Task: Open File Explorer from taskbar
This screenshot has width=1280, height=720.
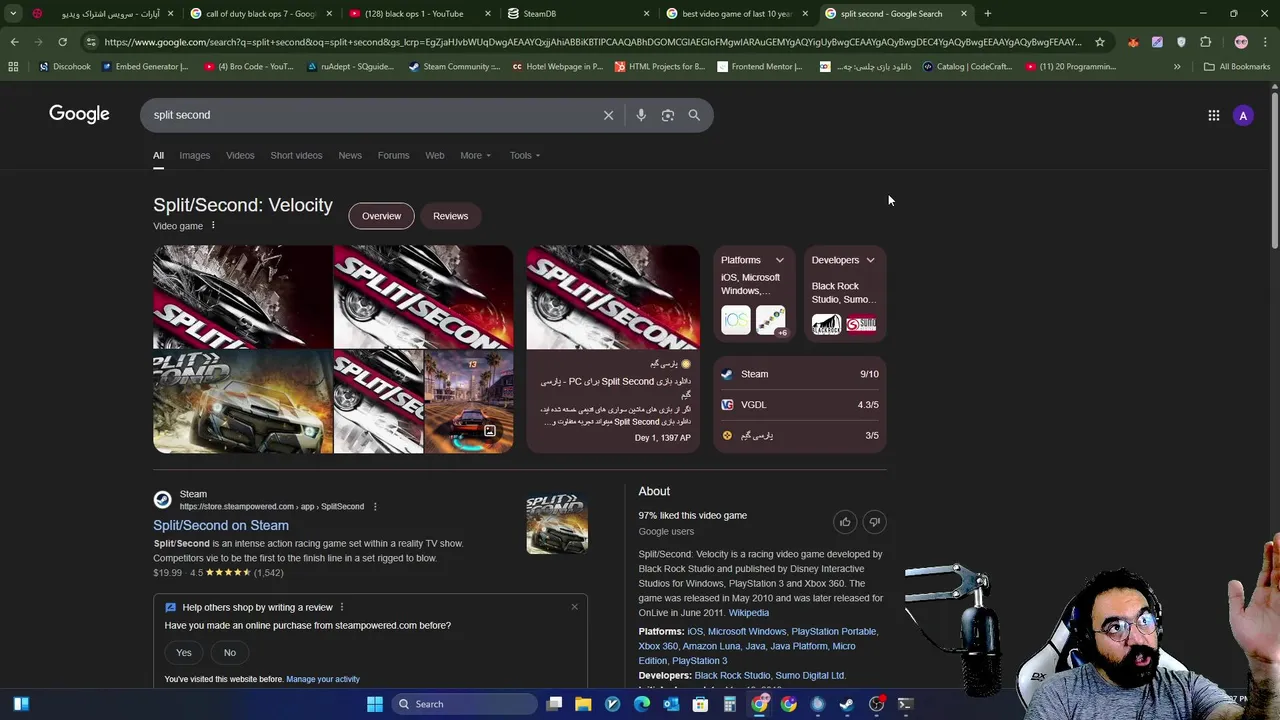Action: click(583, 704)
